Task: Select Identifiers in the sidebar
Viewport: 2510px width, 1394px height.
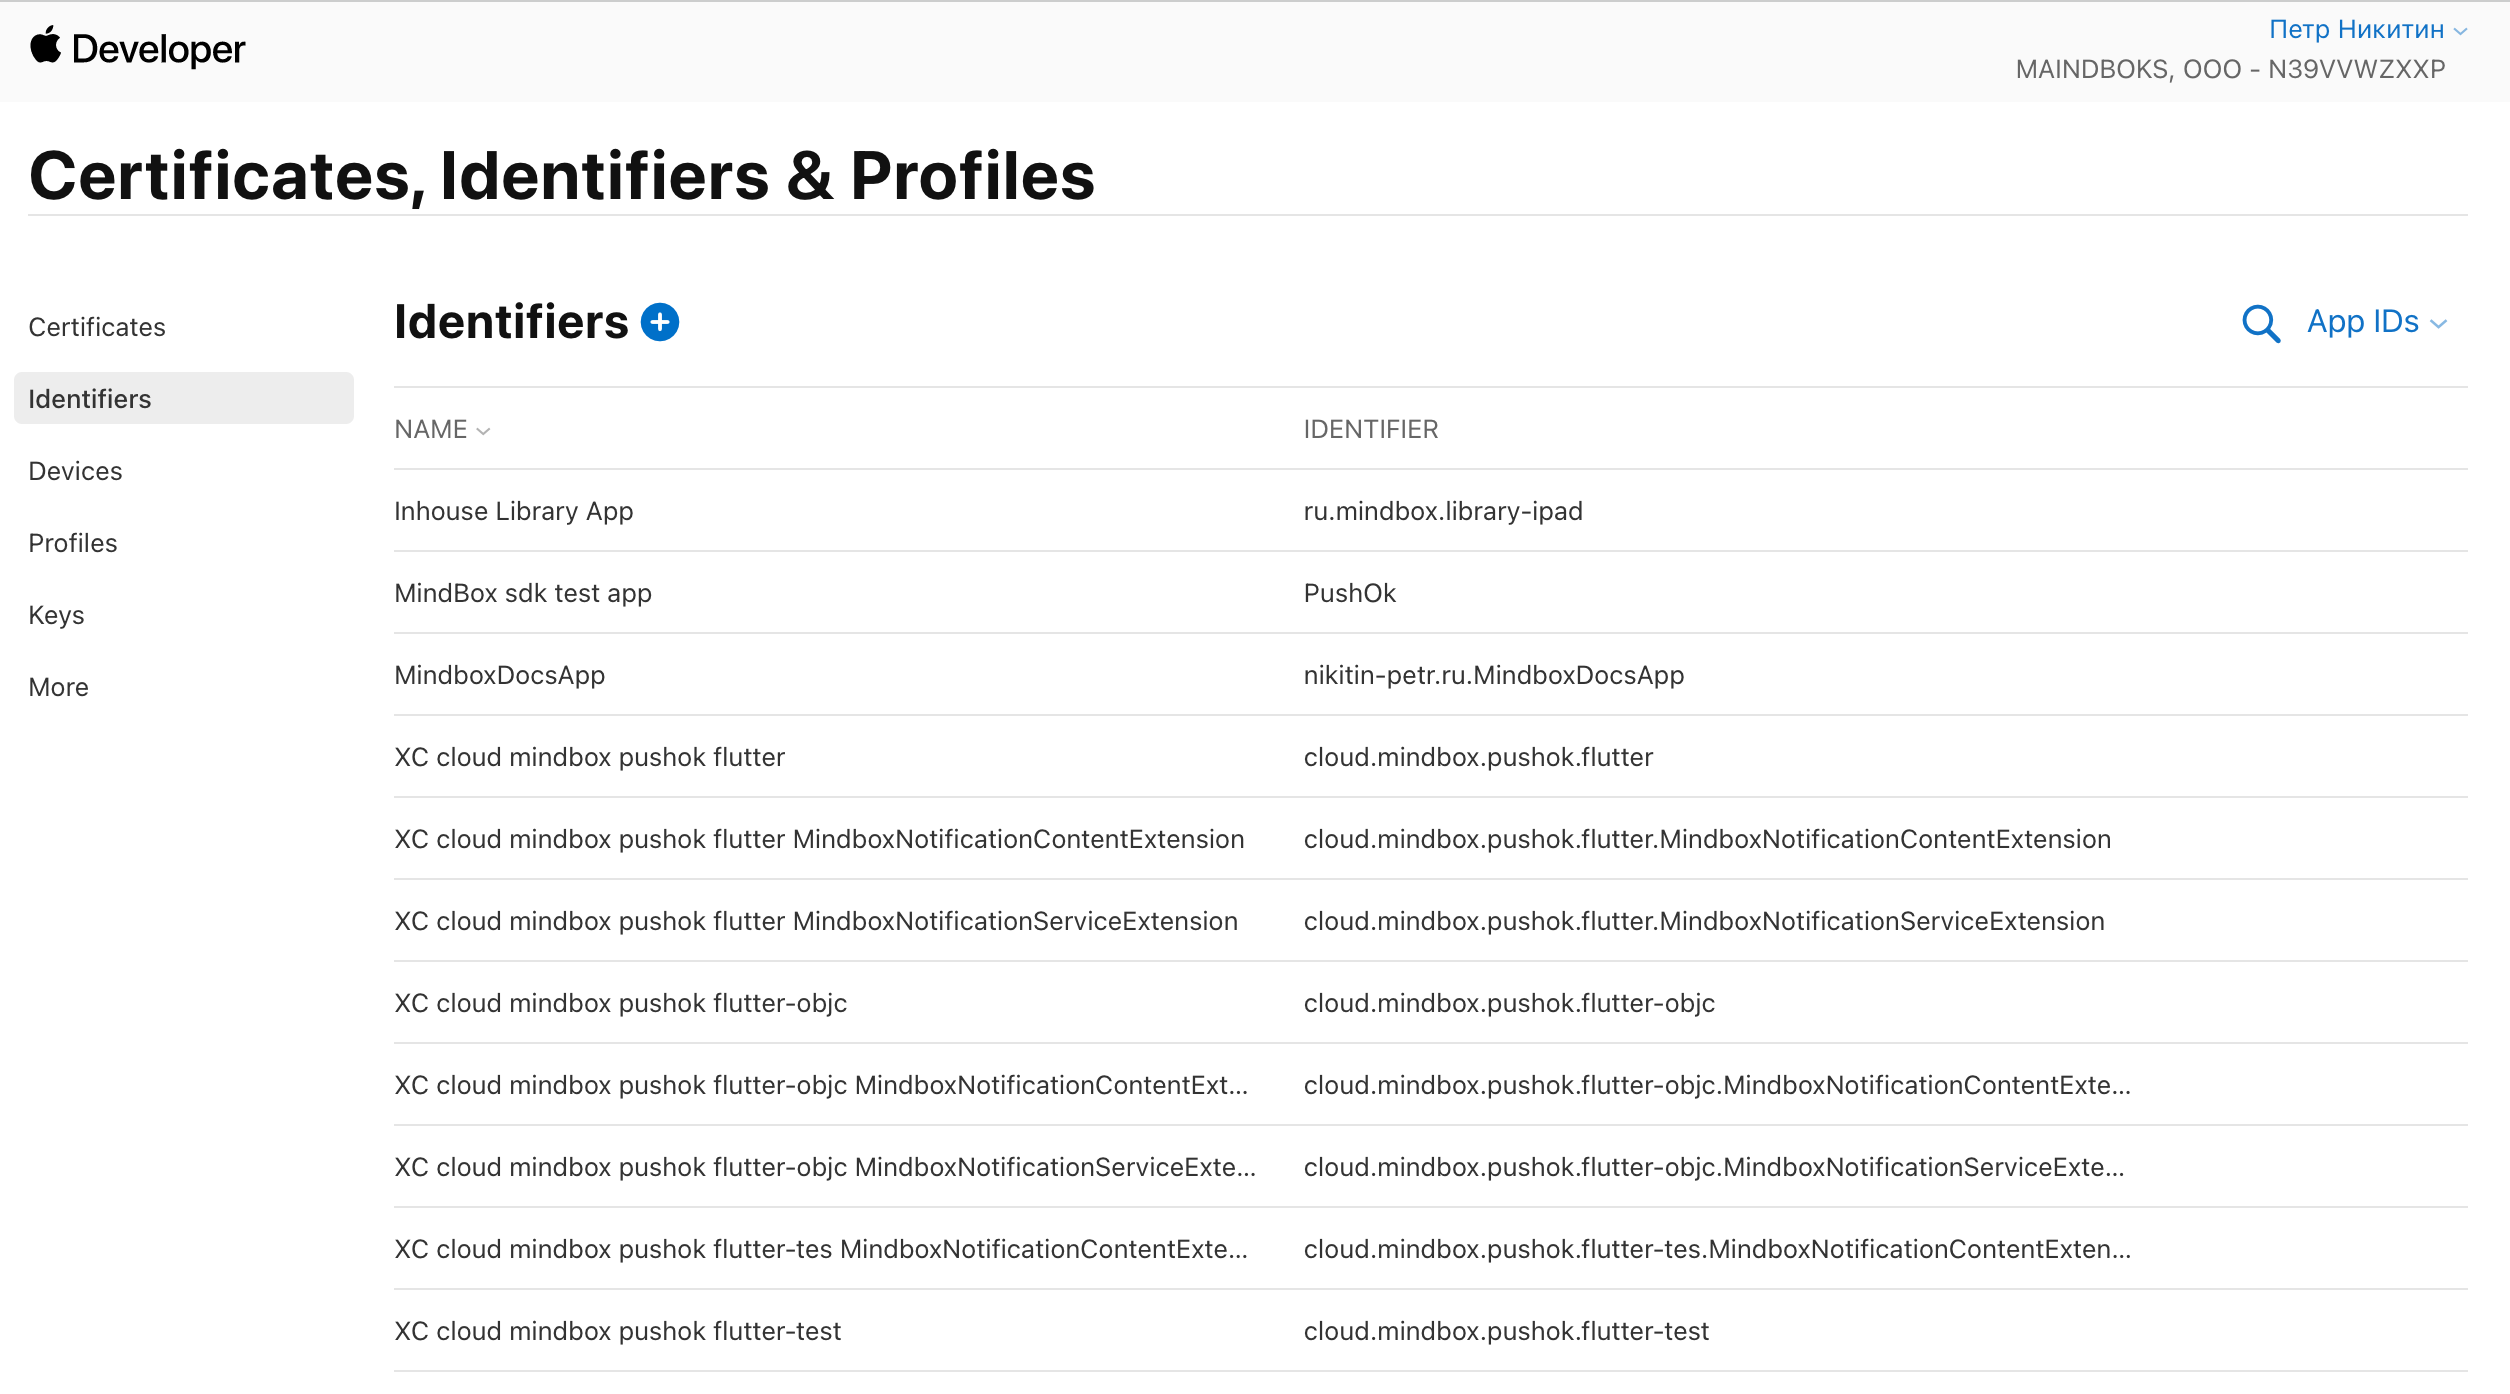Action: [x=184, y=398]
